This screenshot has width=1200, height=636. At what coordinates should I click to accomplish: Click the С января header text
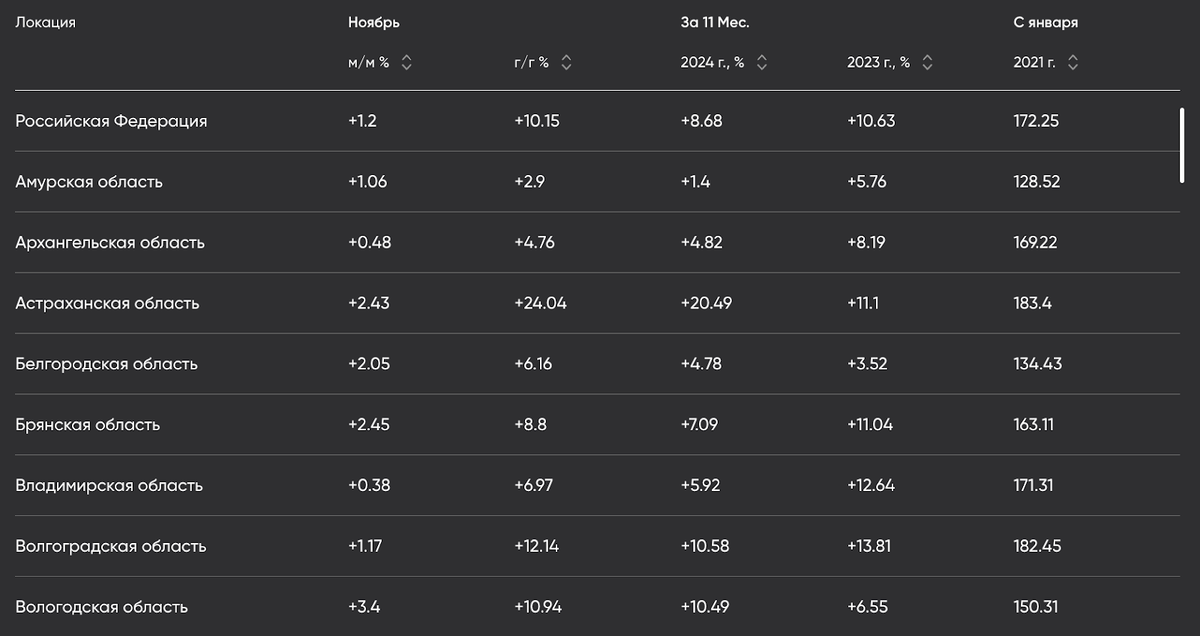(x=1045, y=22)
